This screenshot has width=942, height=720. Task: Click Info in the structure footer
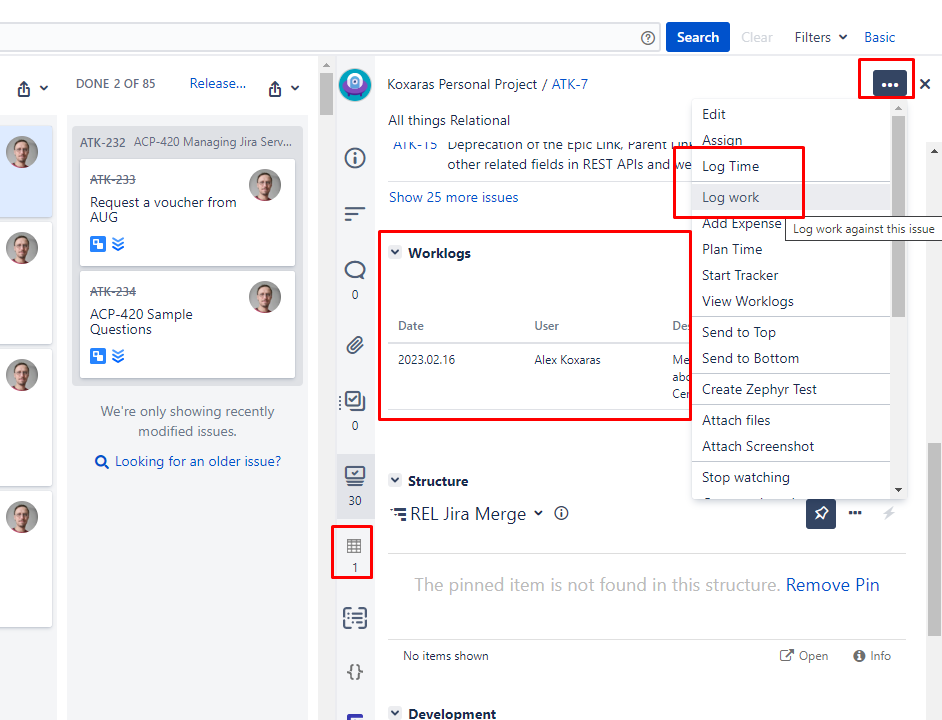click(x=872, y=656)
